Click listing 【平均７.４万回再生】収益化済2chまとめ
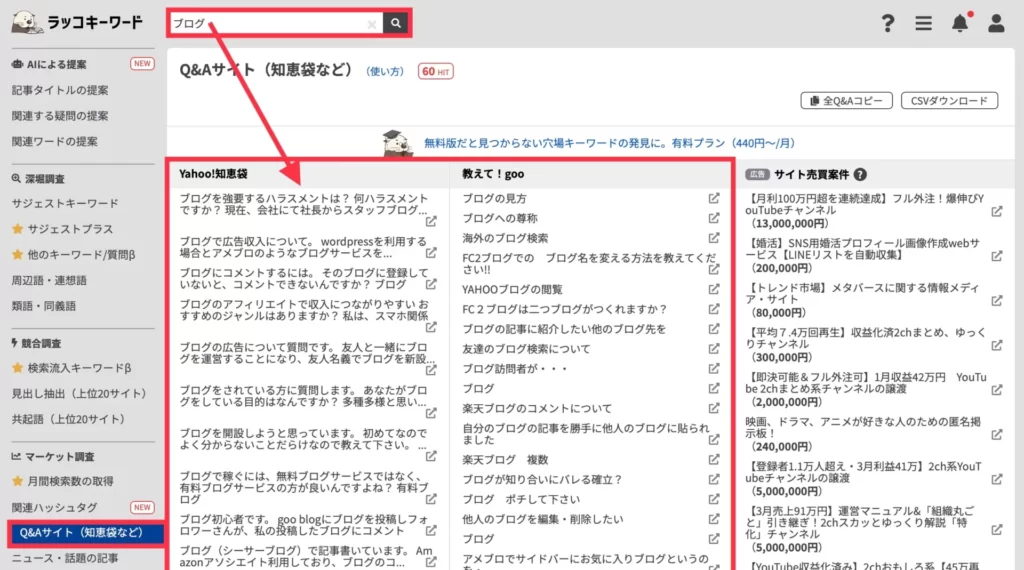This screenshot has height=570, width=1024. 866,345
